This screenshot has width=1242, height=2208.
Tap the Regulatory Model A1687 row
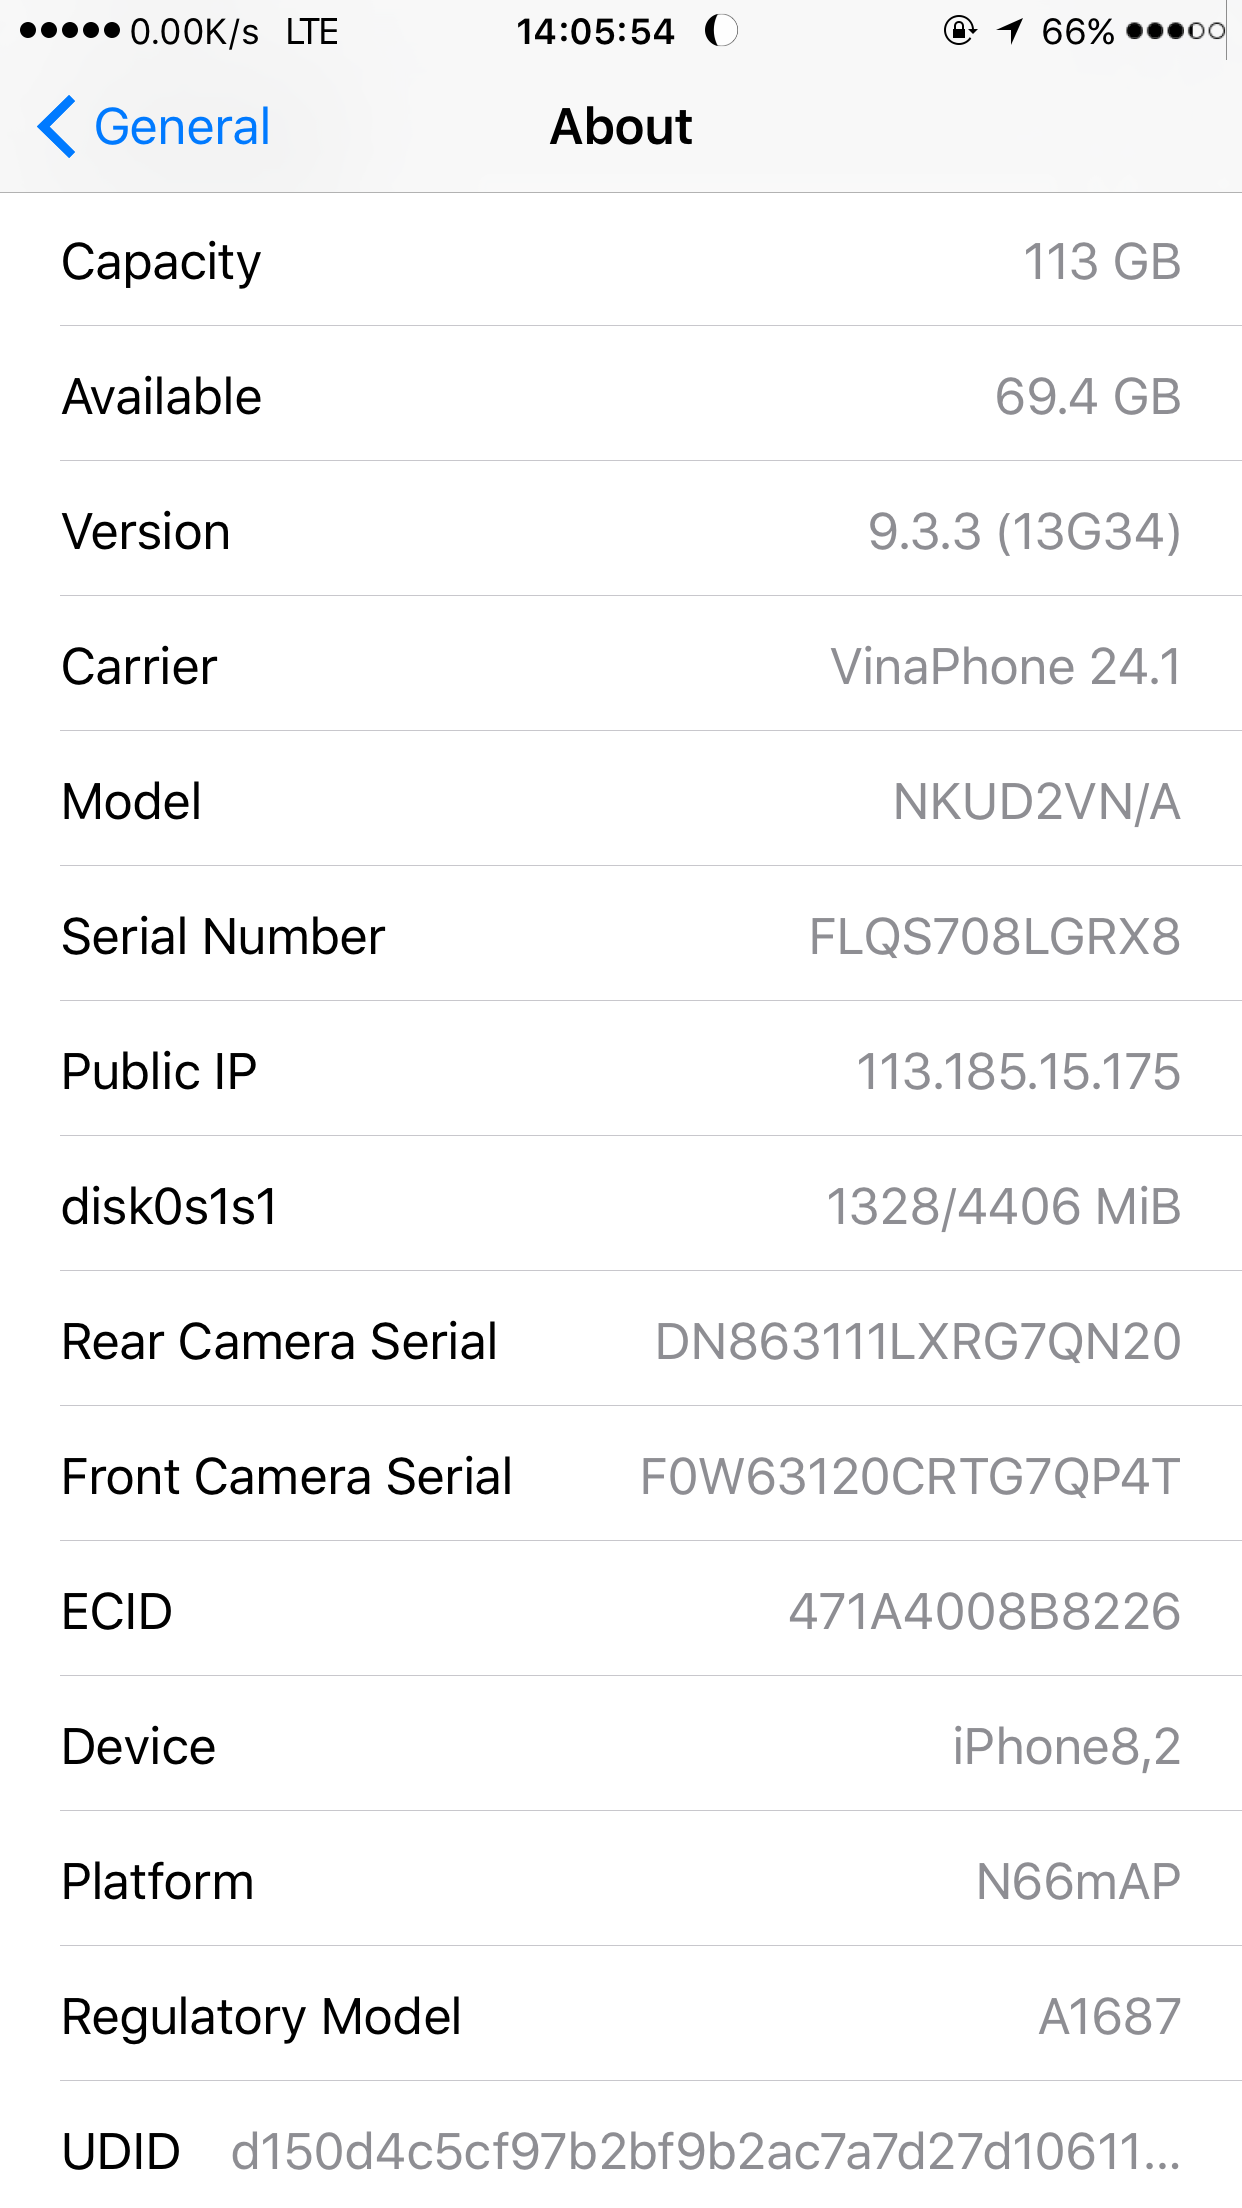pyautogui.click(x=621, y=2015)
